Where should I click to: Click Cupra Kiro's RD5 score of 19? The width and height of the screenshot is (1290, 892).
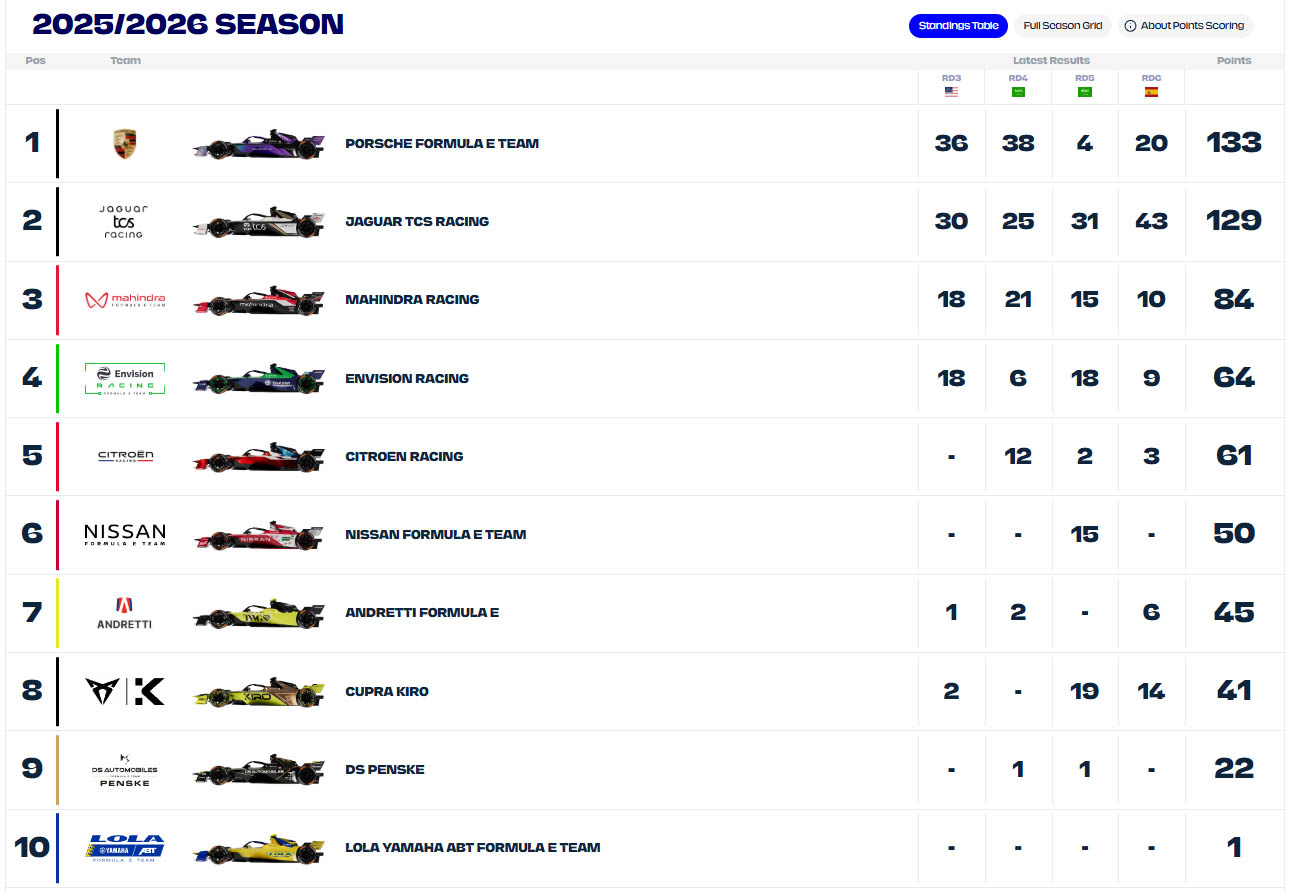[x=1084, y=691]
